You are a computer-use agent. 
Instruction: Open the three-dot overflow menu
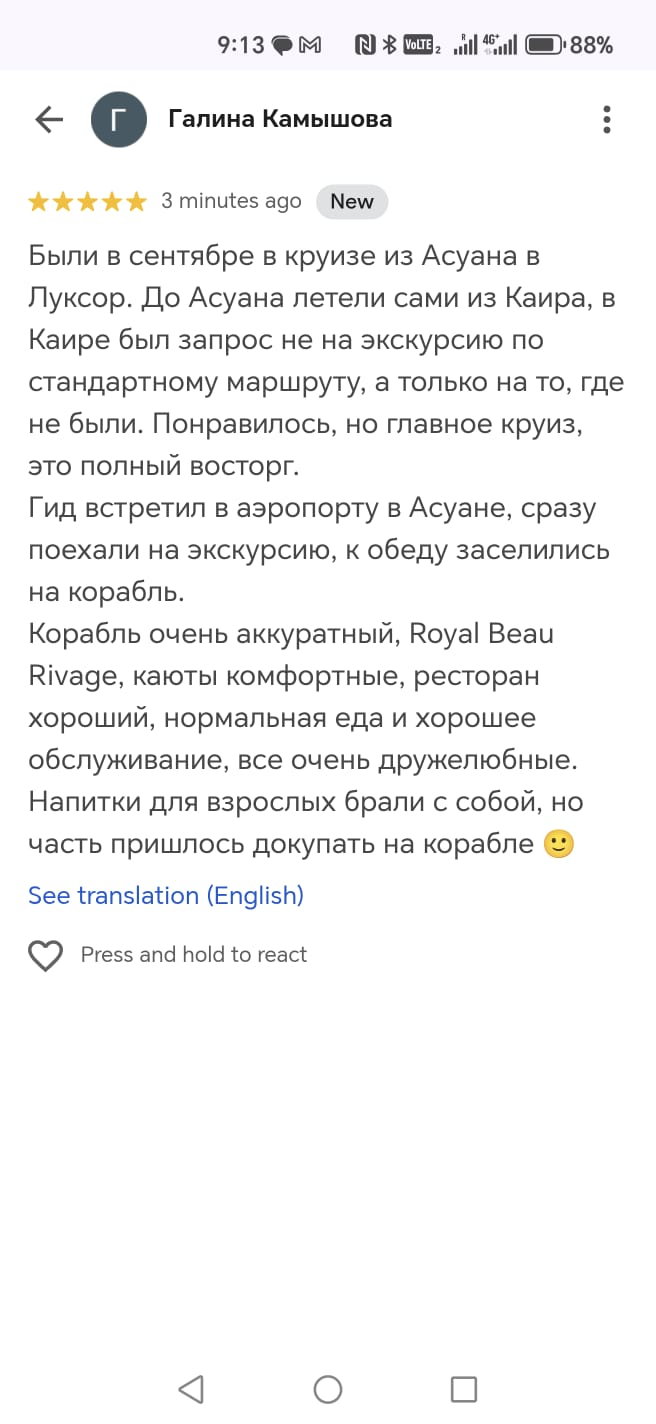coord(606,118)
